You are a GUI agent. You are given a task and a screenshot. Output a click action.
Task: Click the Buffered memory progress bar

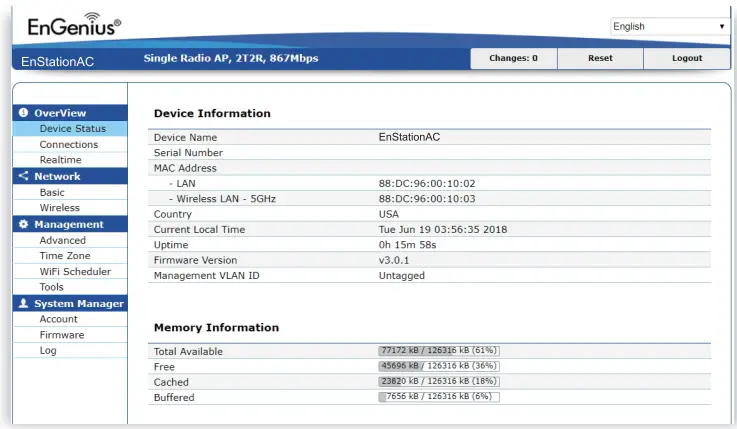pos(439,397)
